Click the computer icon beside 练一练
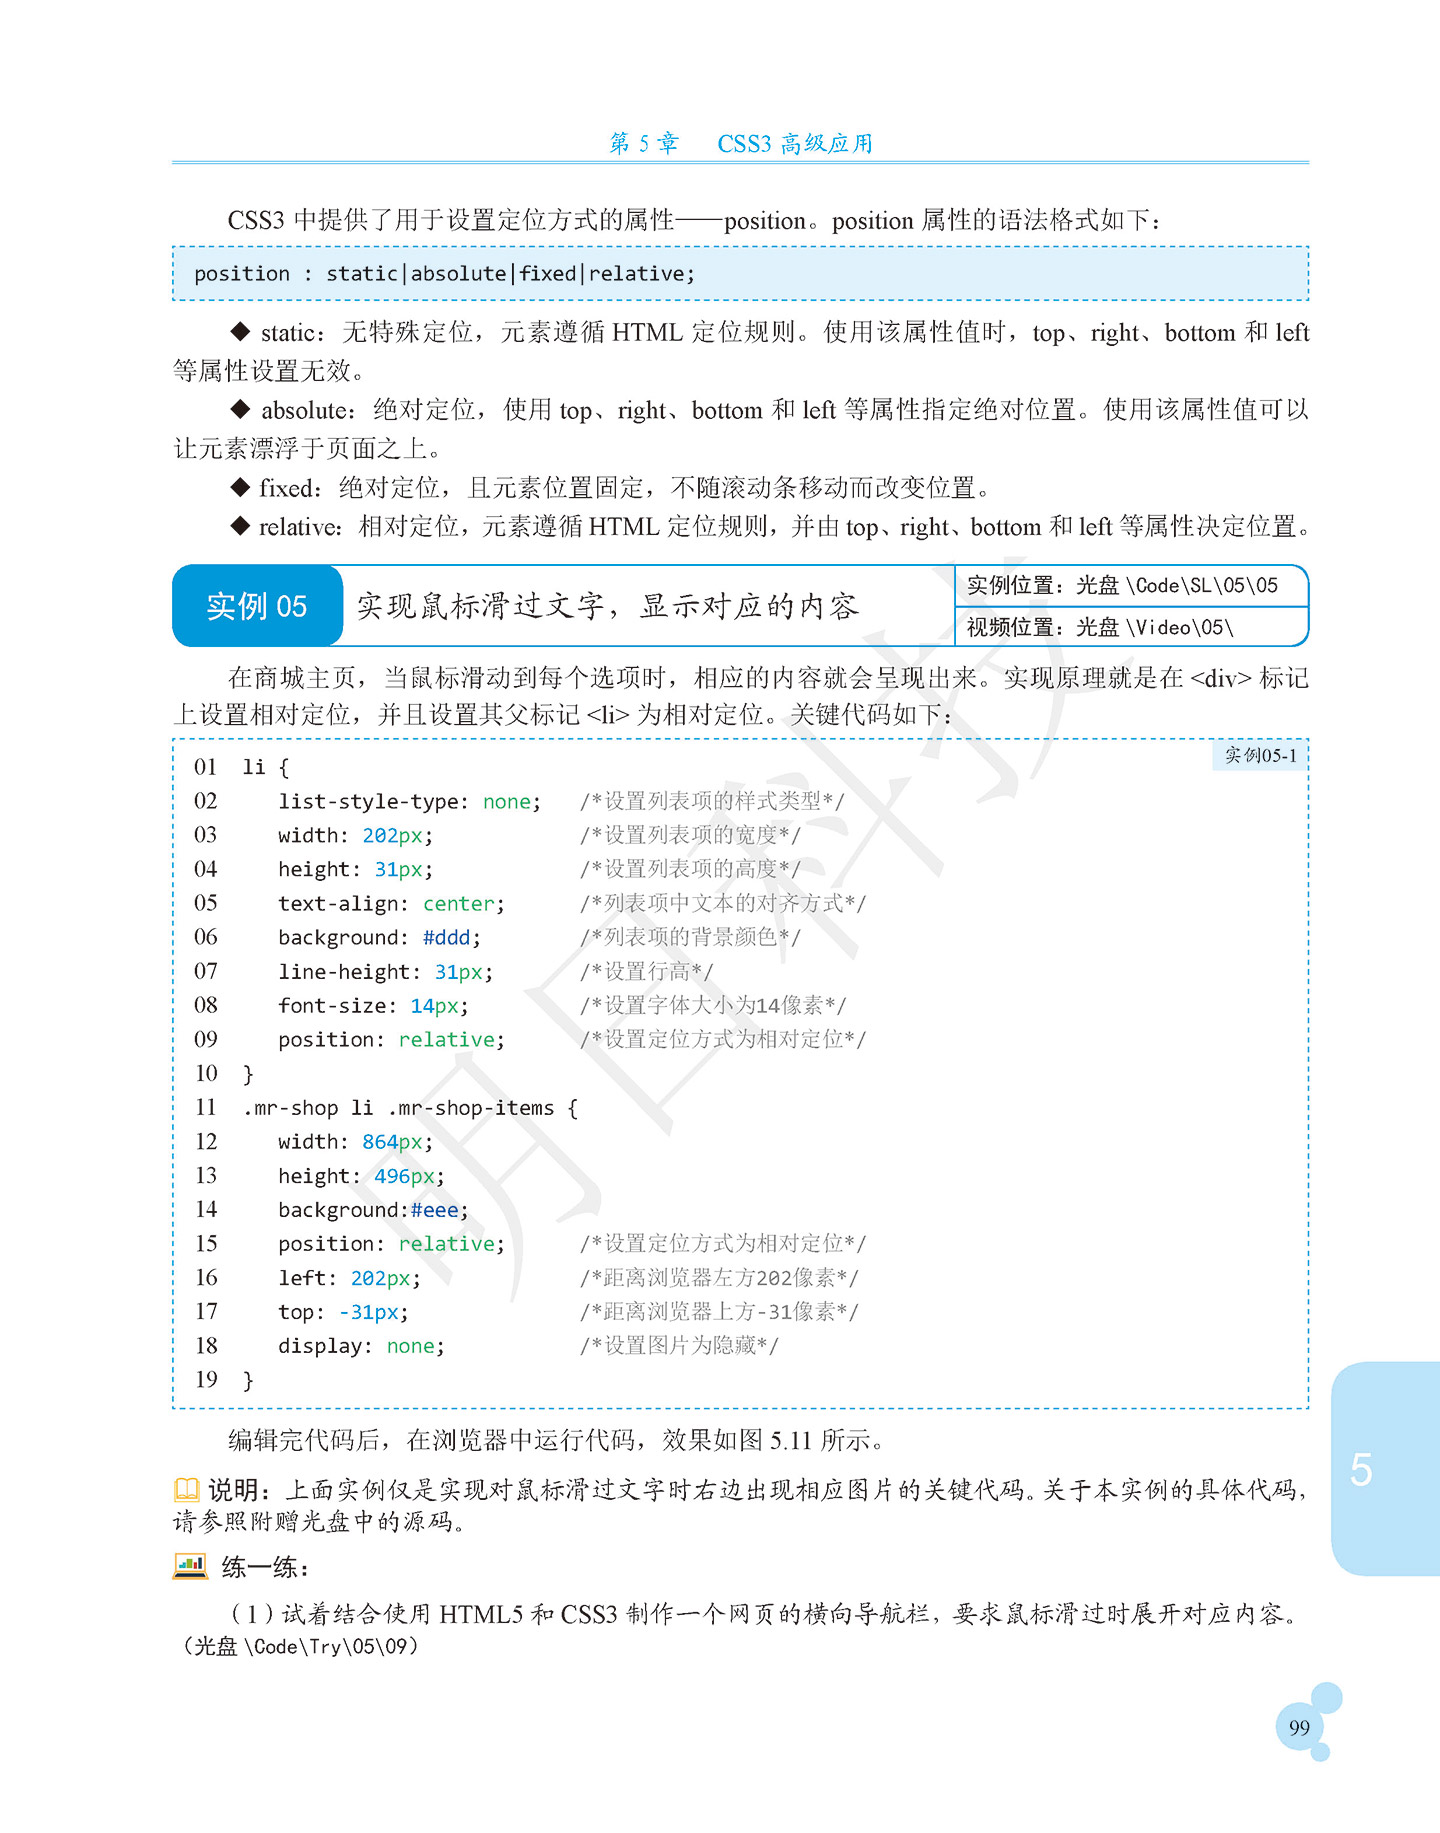This screenshot has width=1440, height=1833. (x=190, y=1566)
